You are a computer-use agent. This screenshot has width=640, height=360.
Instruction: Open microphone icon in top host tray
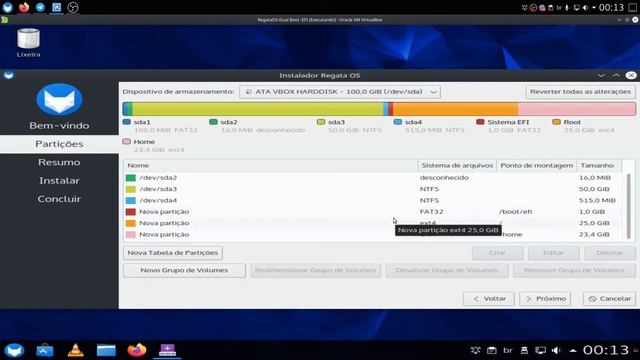click(567, 8)
